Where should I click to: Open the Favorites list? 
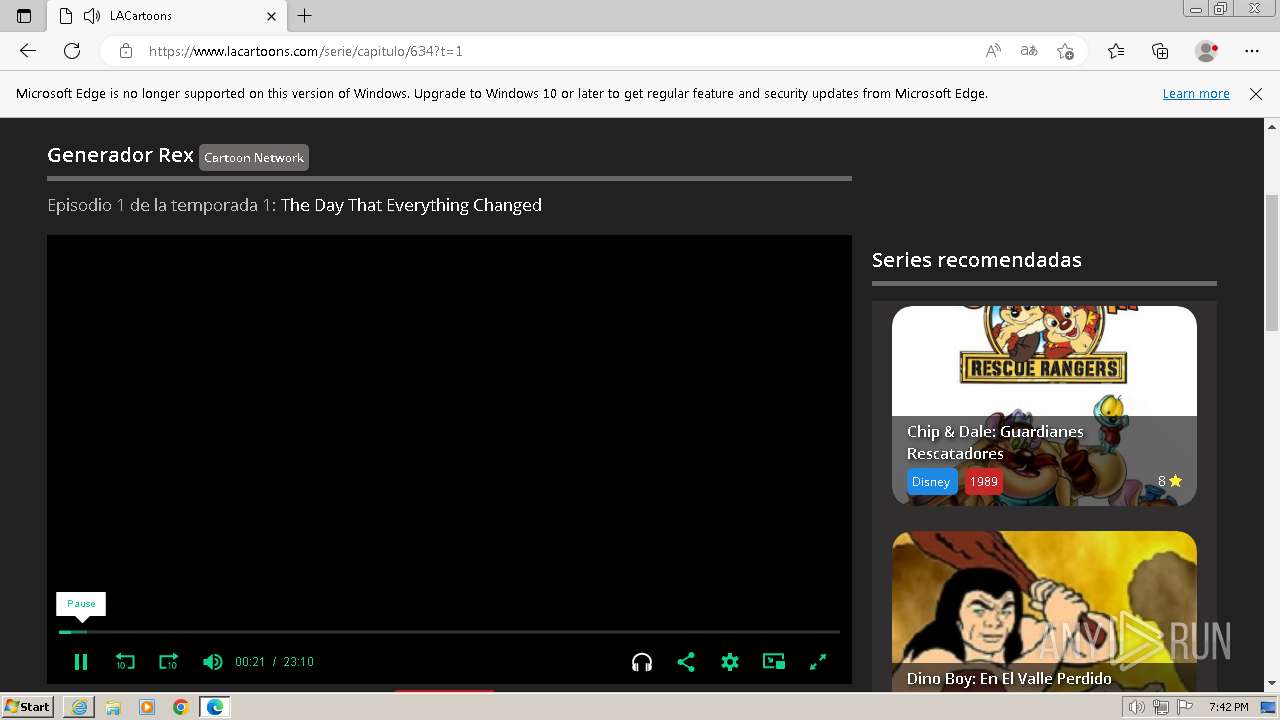pos(1116,51)
